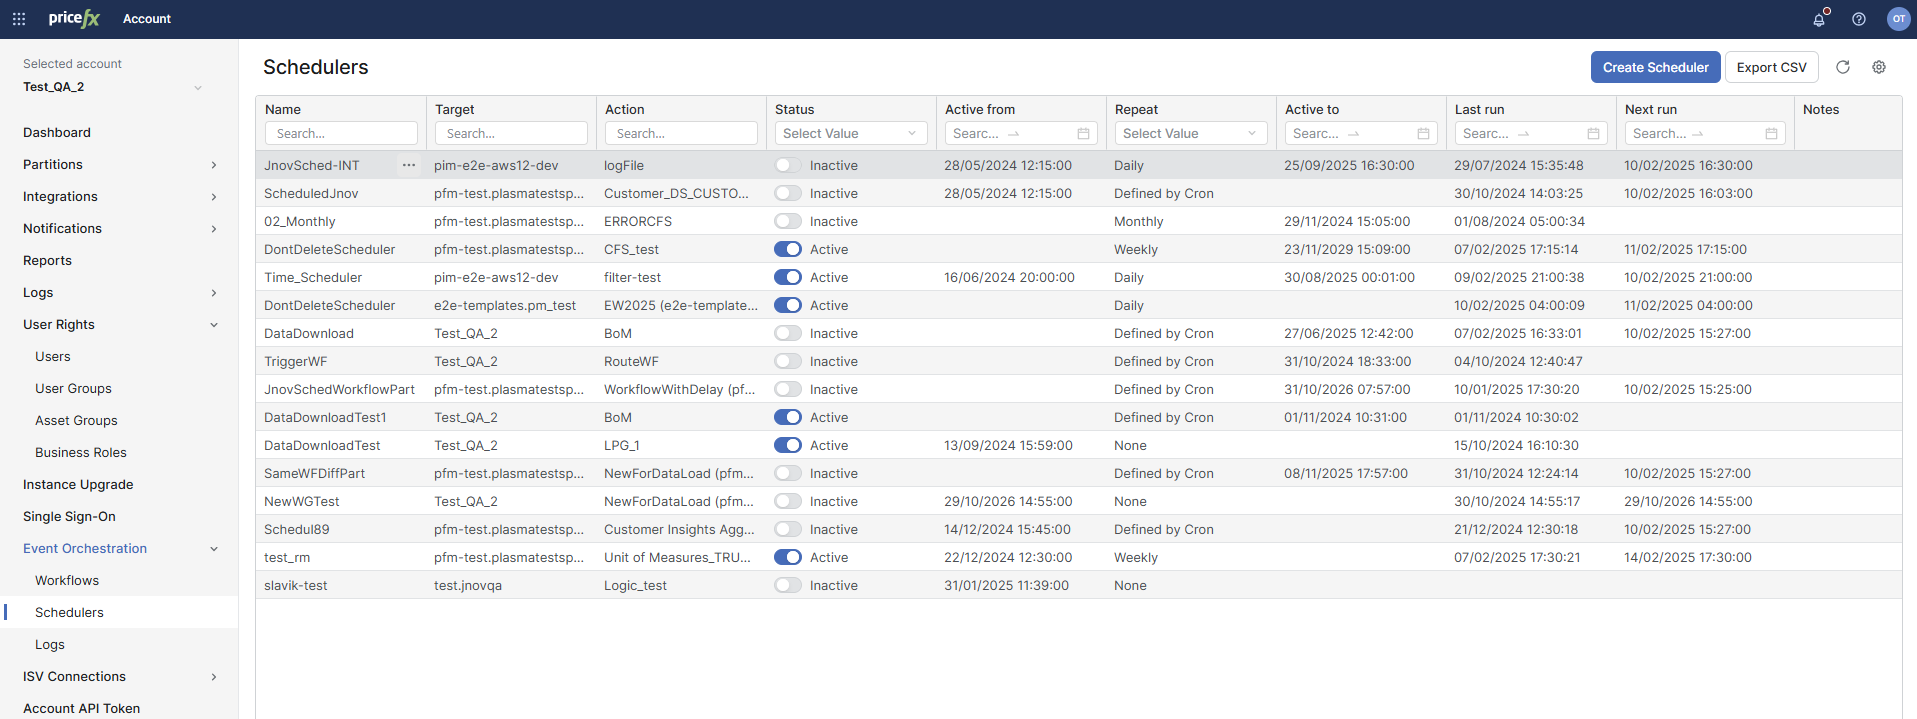Open the OT user avatar menu

[x=1898, y=19]
